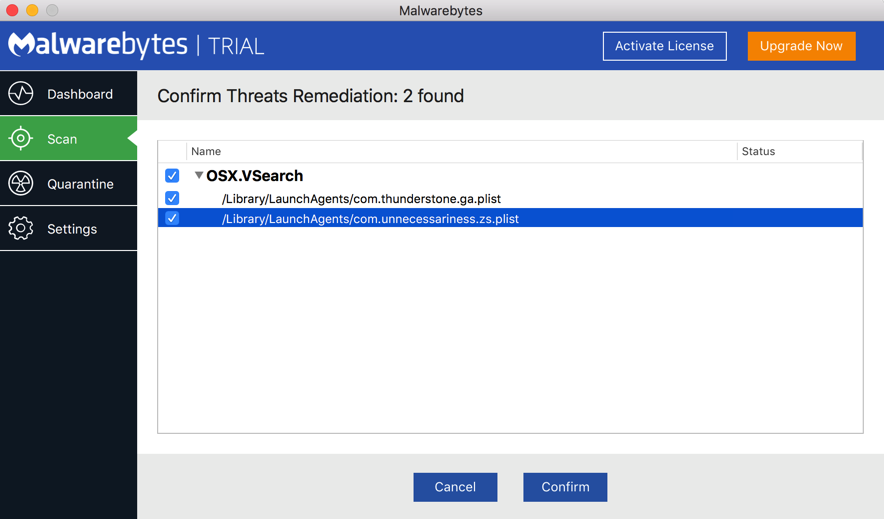The image size is (884, 519).
Task: Uncheck com.thunderstone.ga.plist checkbox
Action: (172, 198)
